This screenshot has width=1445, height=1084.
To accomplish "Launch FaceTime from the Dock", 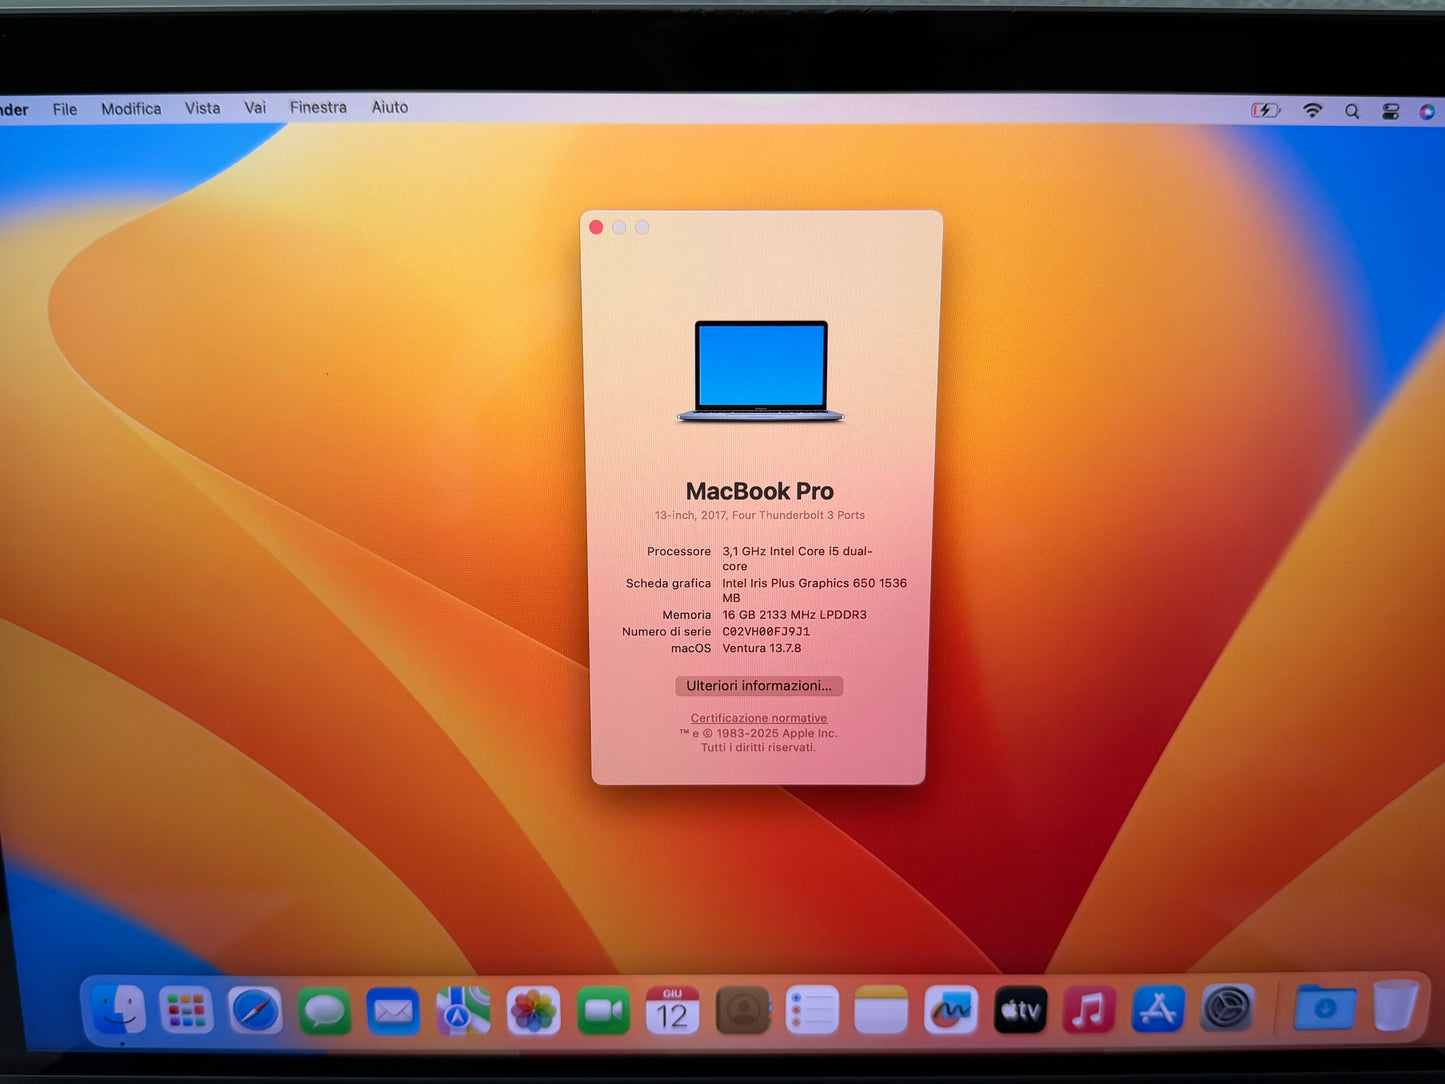I will tap(603, 1012).
